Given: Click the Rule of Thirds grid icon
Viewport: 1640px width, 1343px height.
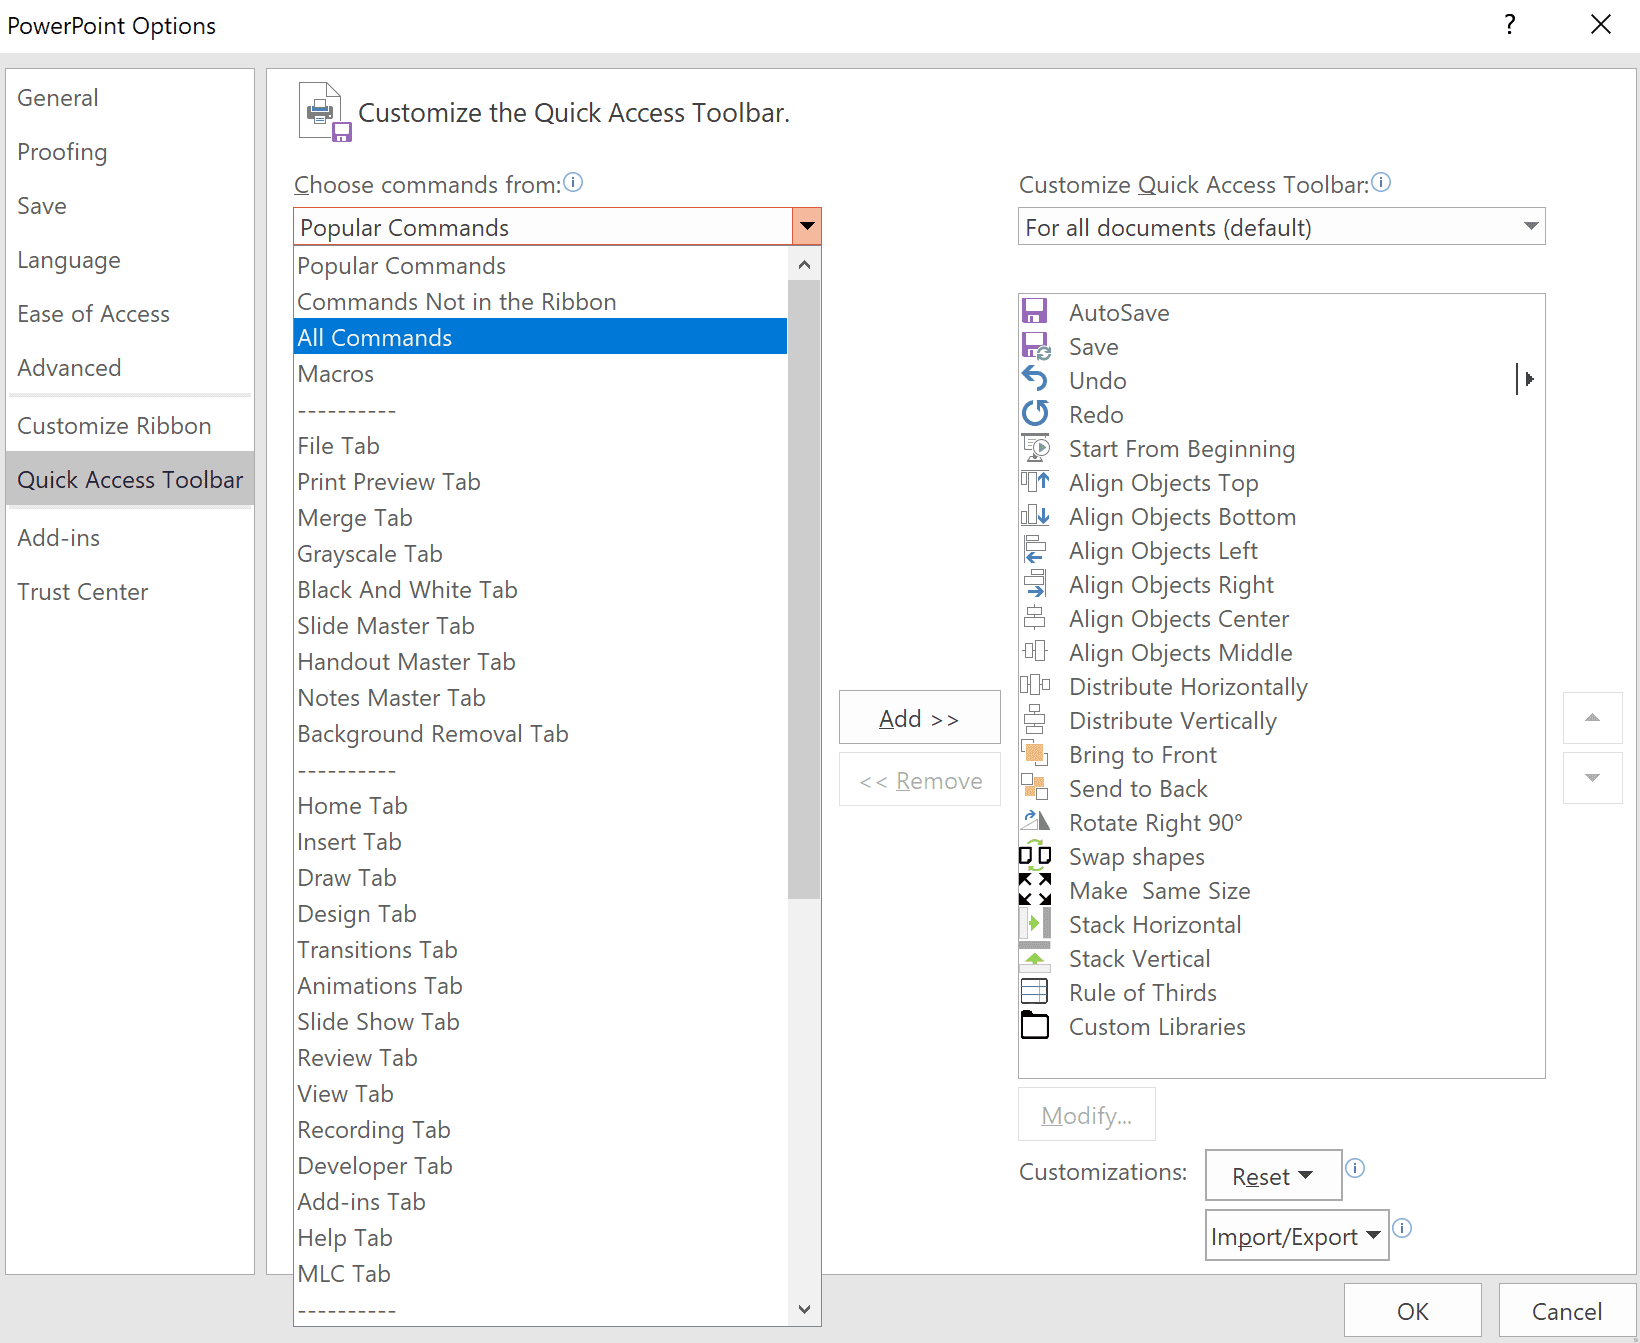Looking at the screenshot, I should 1035,991.
